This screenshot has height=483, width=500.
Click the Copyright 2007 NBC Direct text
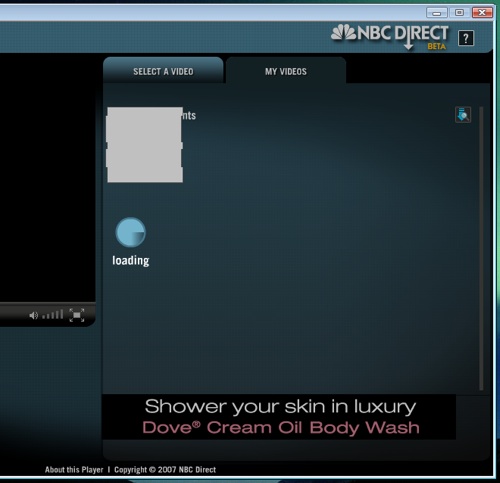click(x=165, y=470)
